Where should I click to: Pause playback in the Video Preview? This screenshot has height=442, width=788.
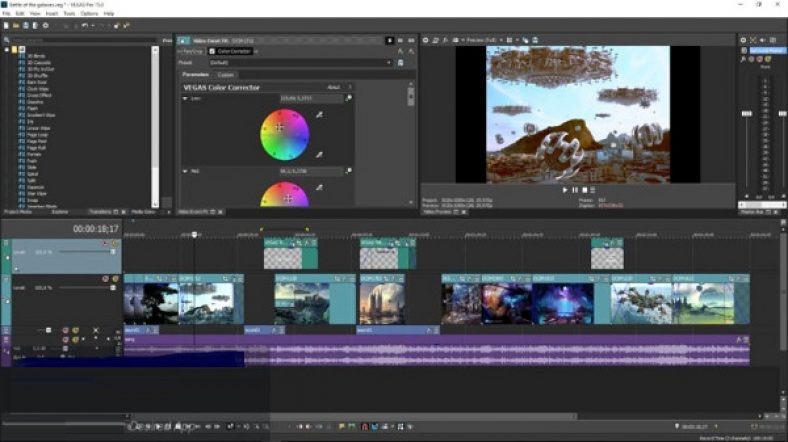(574, 189)
